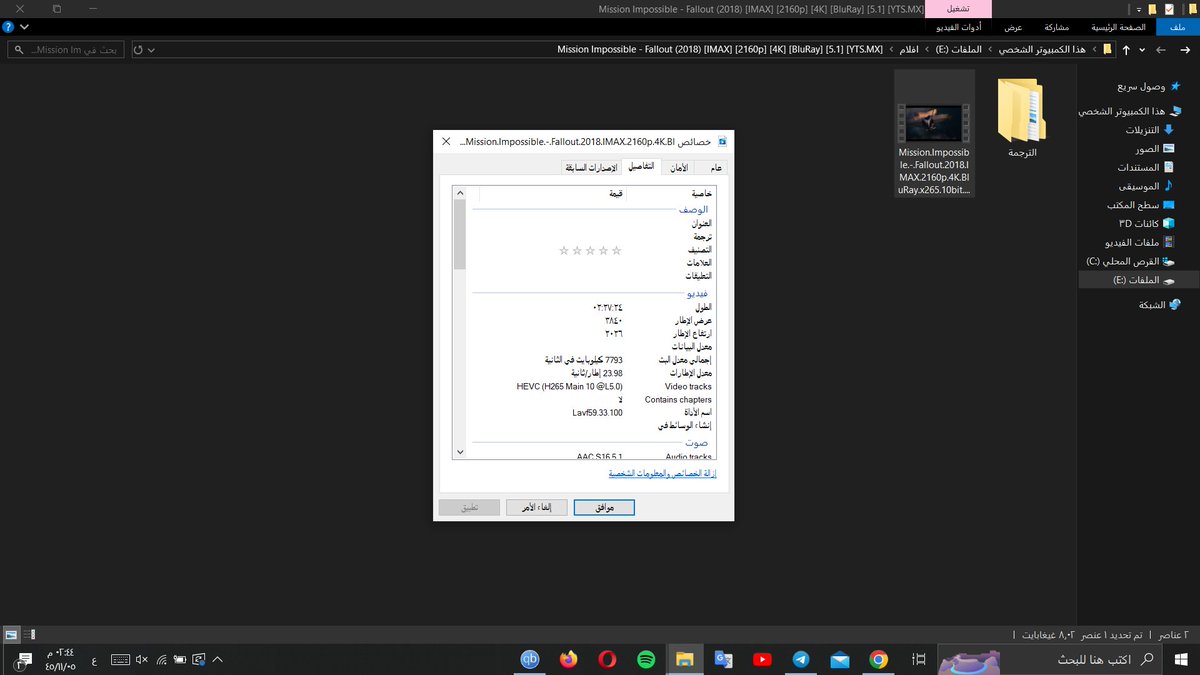This screenshot has height=675, width=1200.
Task: Switch to details view in status bar
Action: point(30,635)
